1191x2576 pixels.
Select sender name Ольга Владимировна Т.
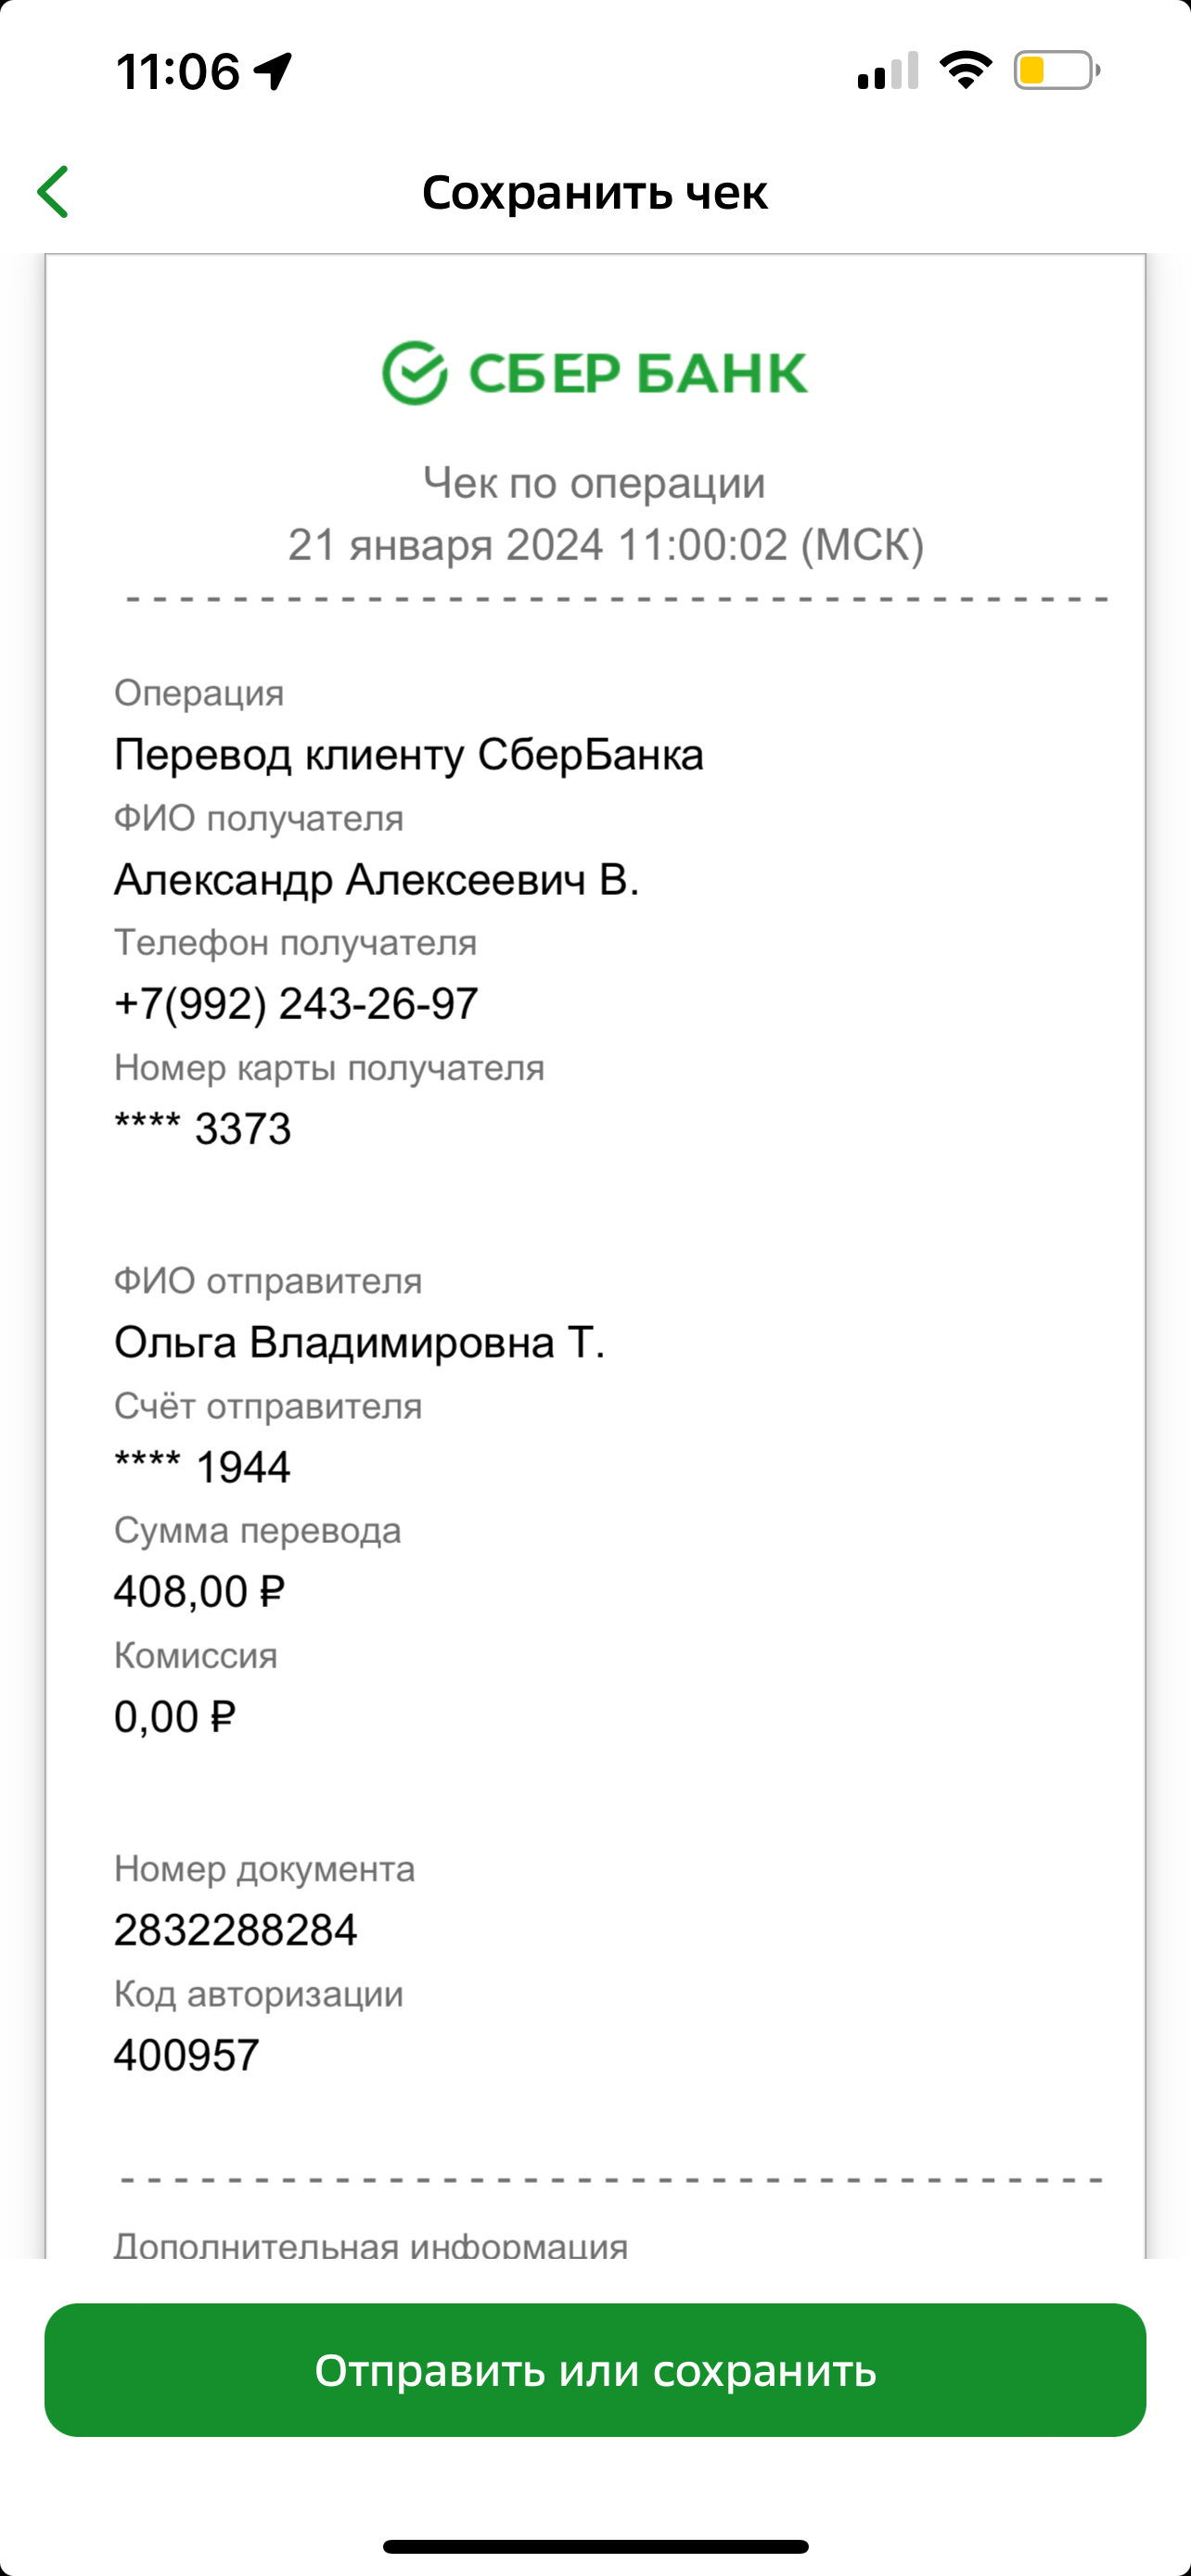pyautogui.click(x=359, y=1342)
